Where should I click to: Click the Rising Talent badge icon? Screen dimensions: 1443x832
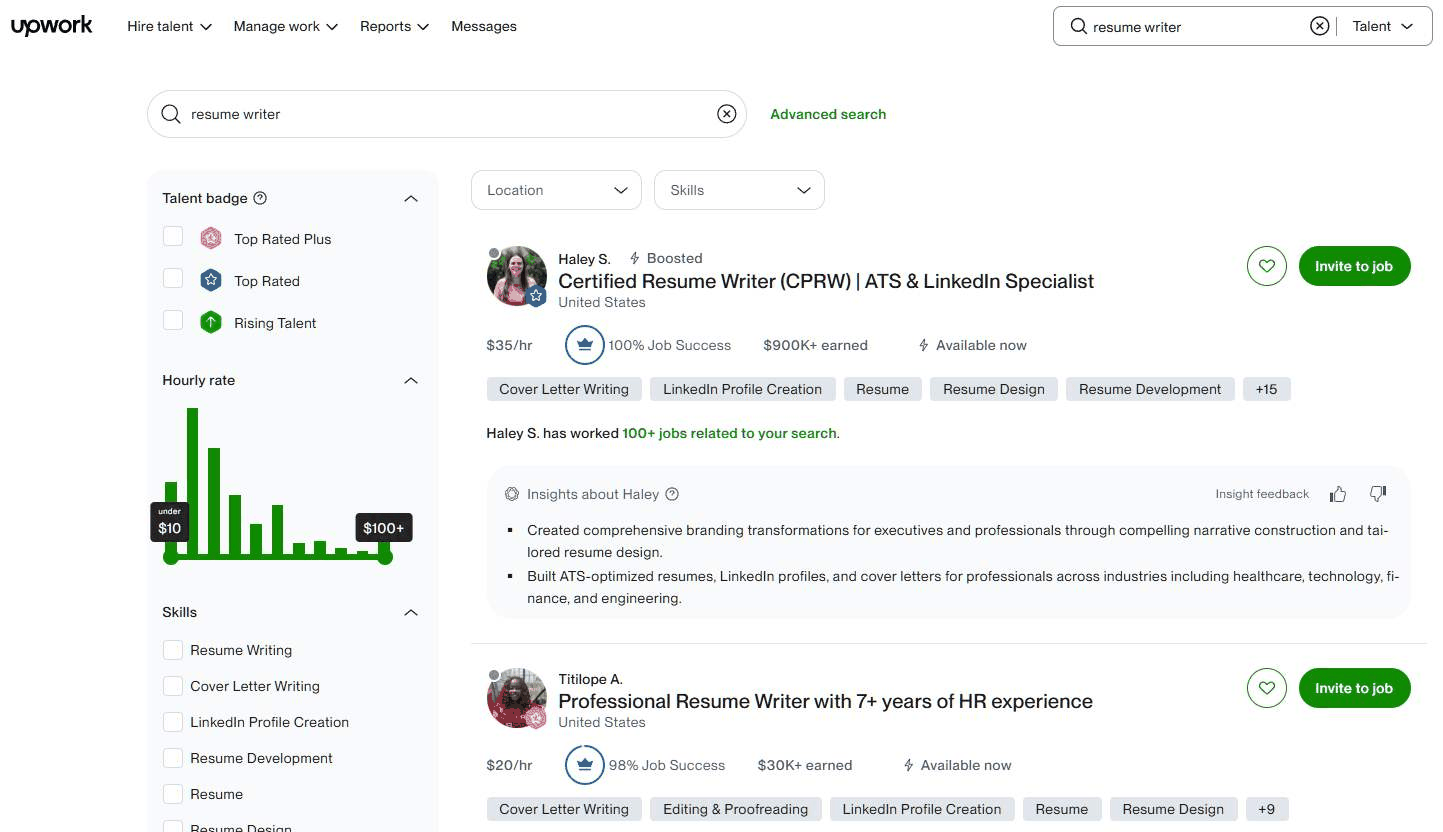[210, 322]
